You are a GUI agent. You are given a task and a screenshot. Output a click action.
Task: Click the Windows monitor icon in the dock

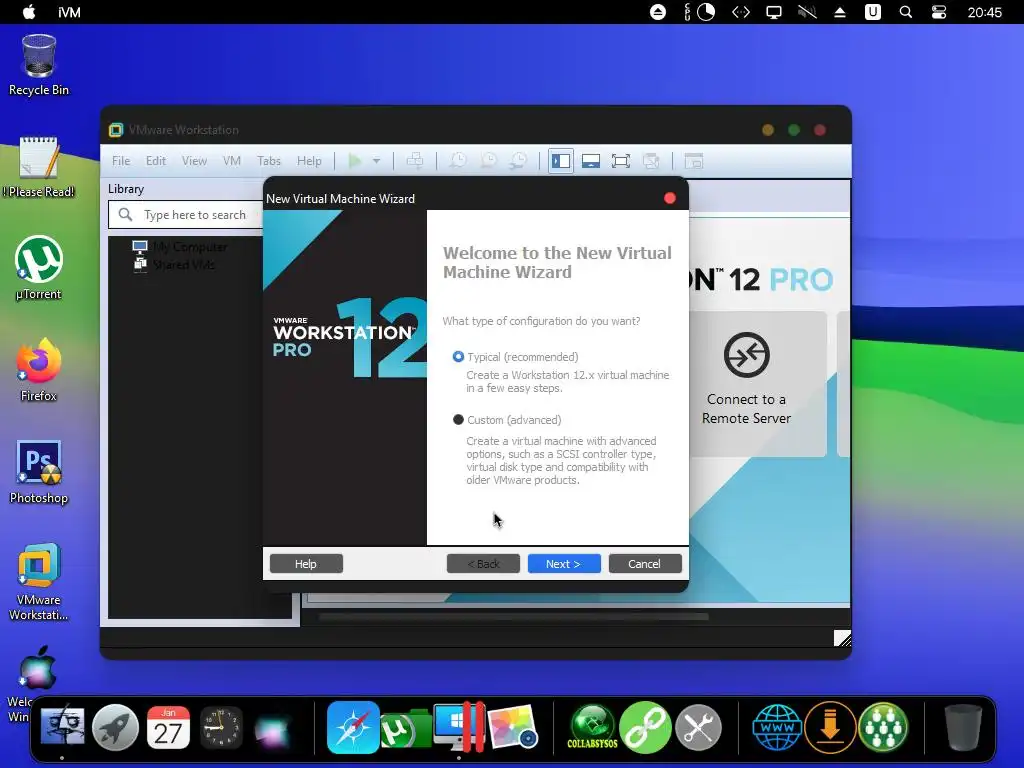pyautogui.click(x=459, y=726)
